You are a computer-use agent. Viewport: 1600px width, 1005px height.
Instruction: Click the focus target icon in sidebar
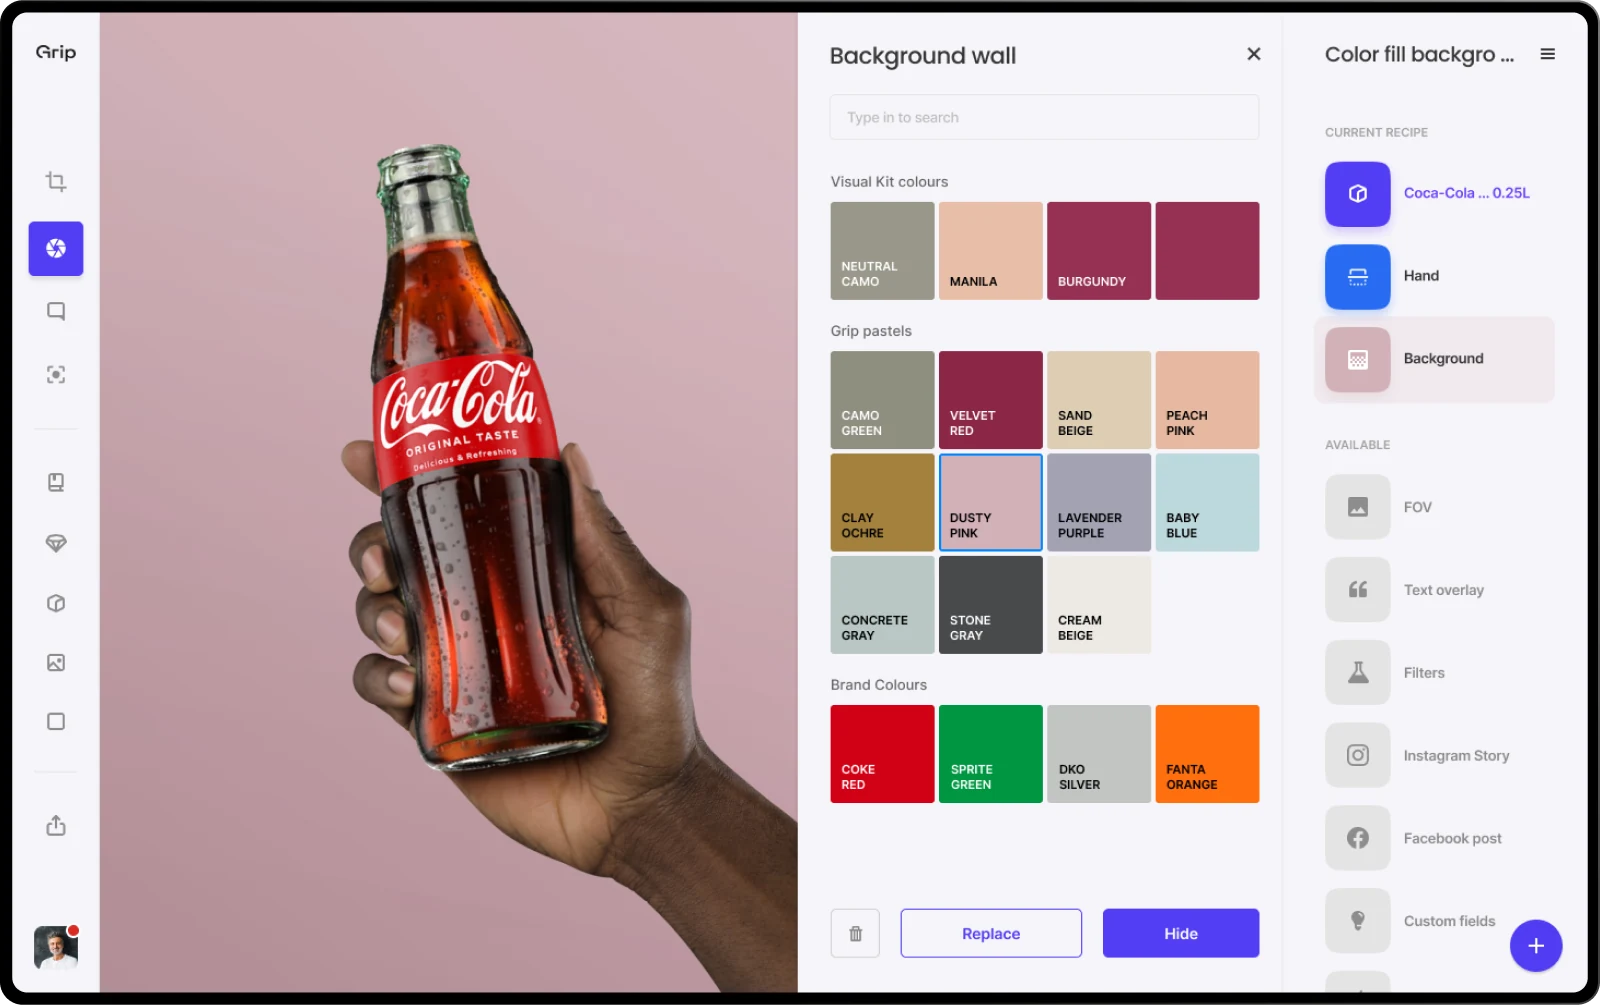pos(56,375)
